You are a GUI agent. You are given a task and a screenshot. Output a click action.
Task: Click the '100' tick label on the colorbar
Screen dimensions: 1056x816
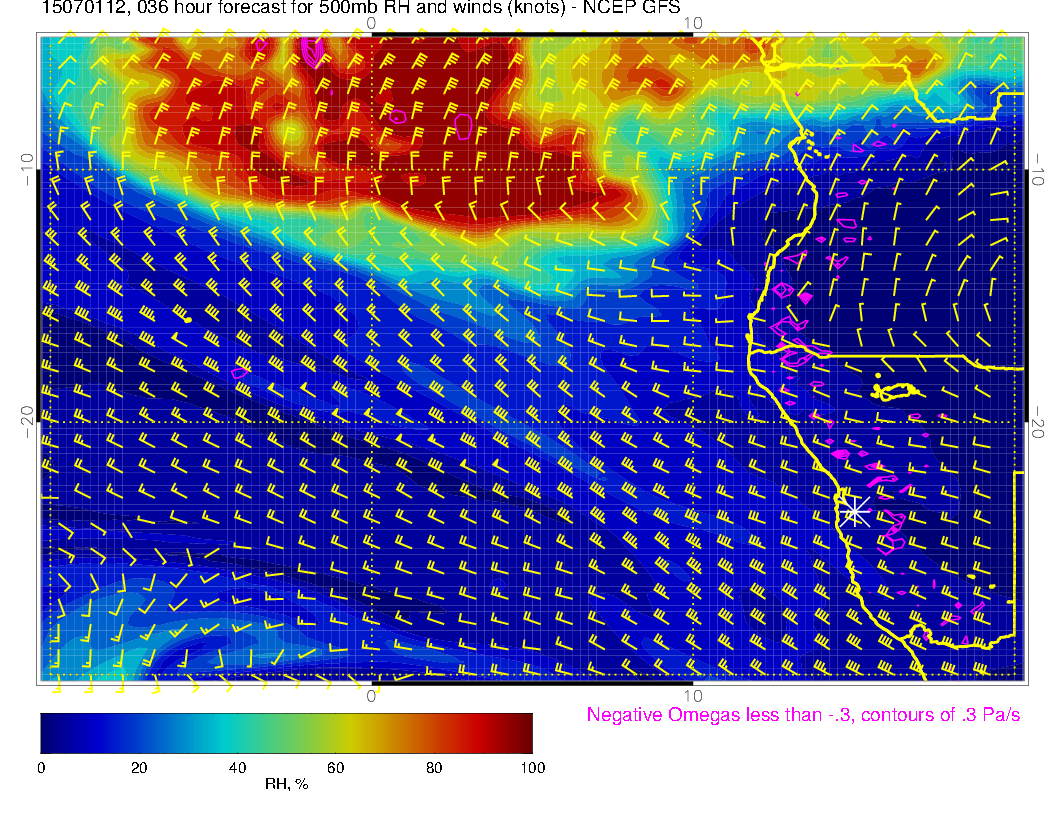pyautogui.click(x=533, y=768)
